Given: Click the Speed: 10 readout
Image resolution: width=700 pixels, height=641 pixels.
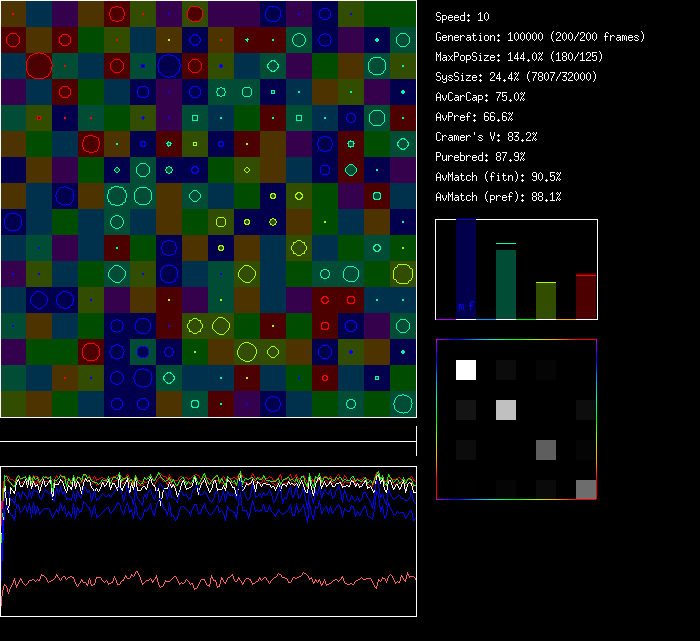Looking at the screenshot, I should [463, 17].
